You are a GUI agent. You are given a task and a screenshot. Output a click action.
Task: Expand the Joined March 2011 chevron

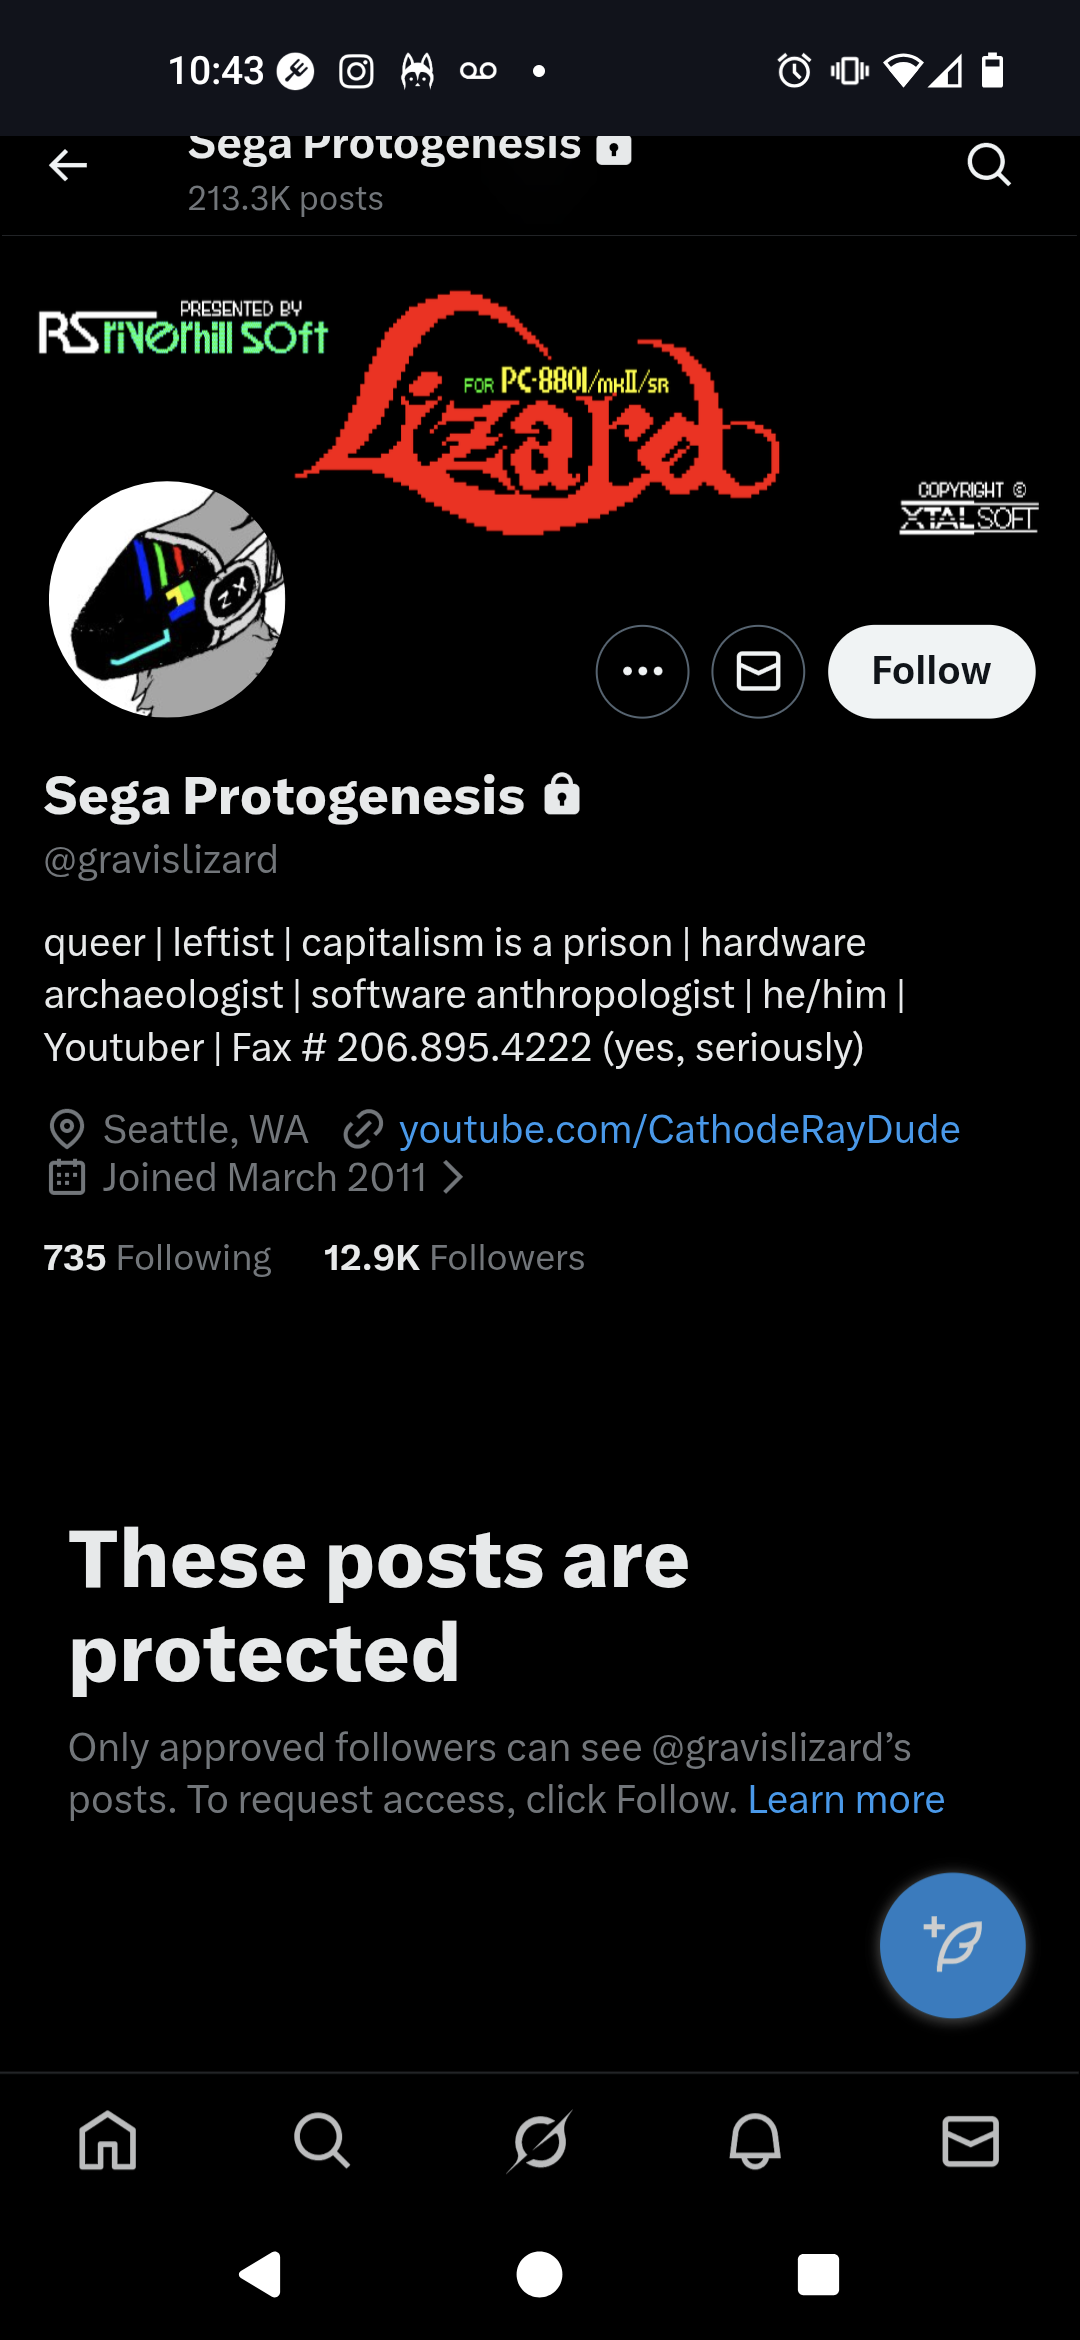click(x=453, y=1177)
